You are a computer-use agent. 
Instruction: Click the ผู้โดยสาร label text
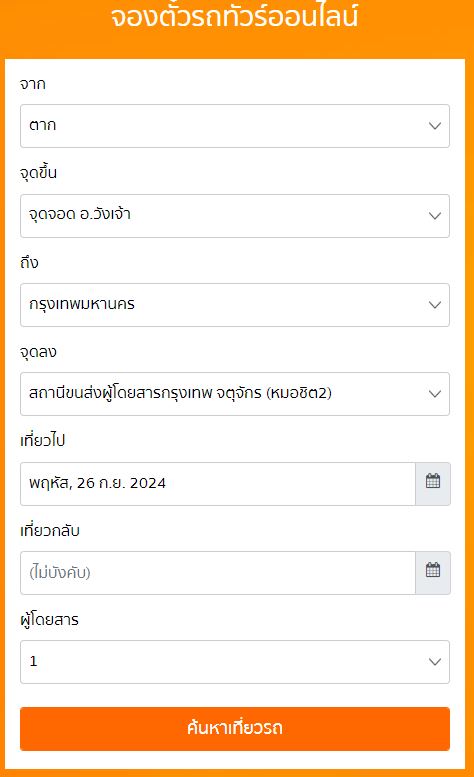pyautogui.click(x=49, y=619)
